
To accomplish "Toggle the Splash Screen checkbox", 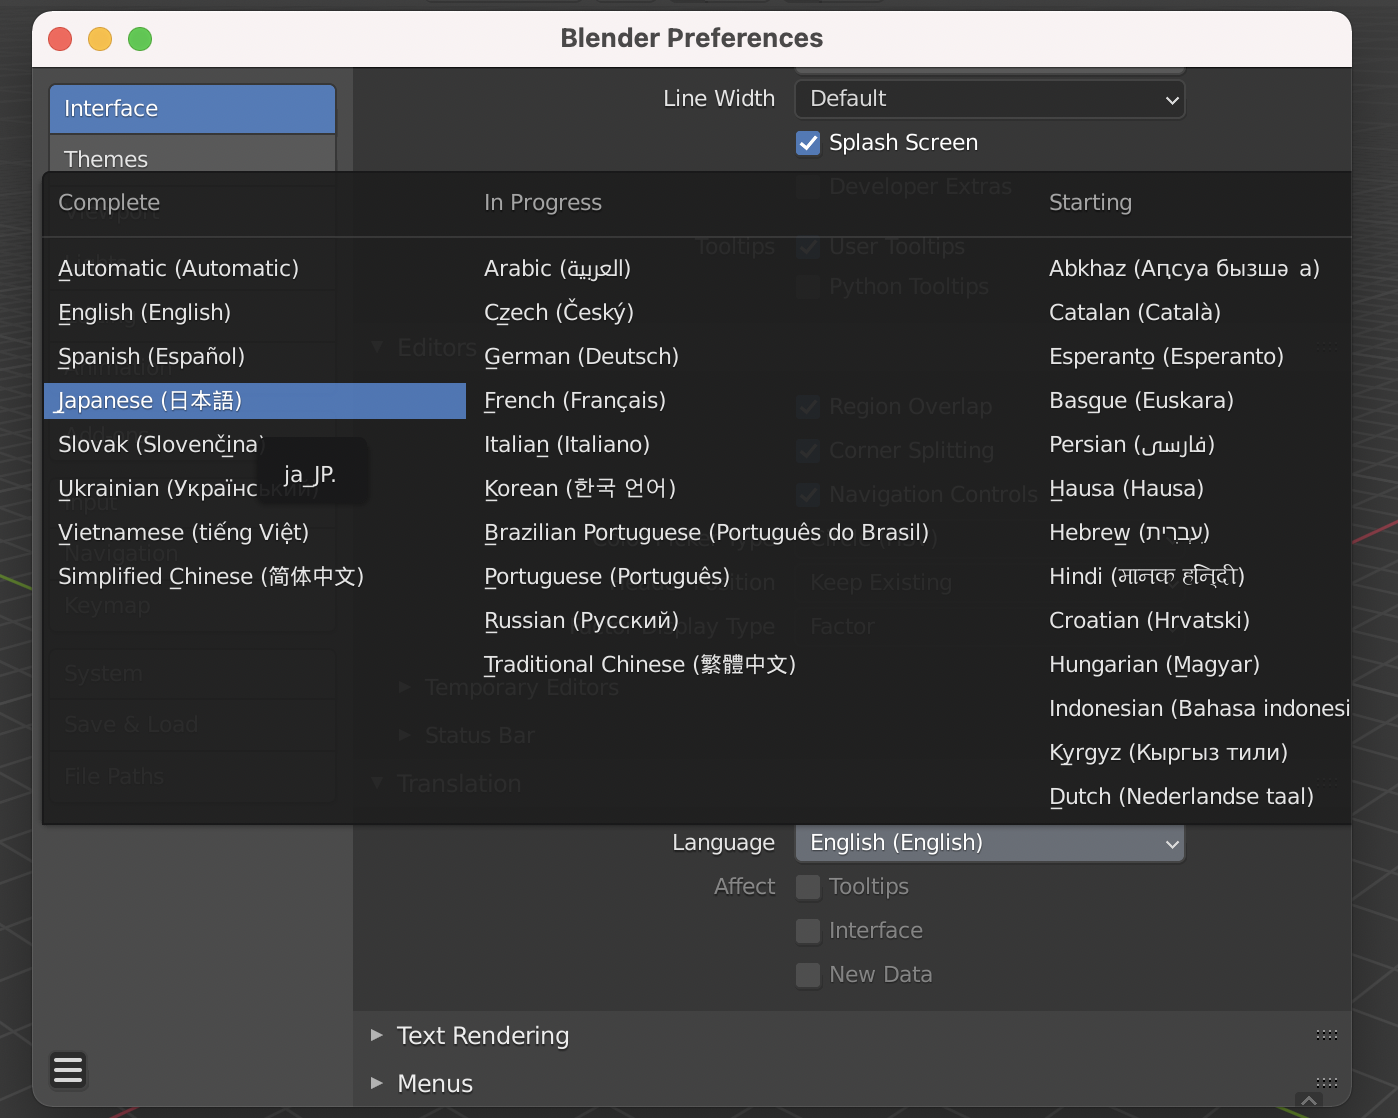I will pos(808,143).
